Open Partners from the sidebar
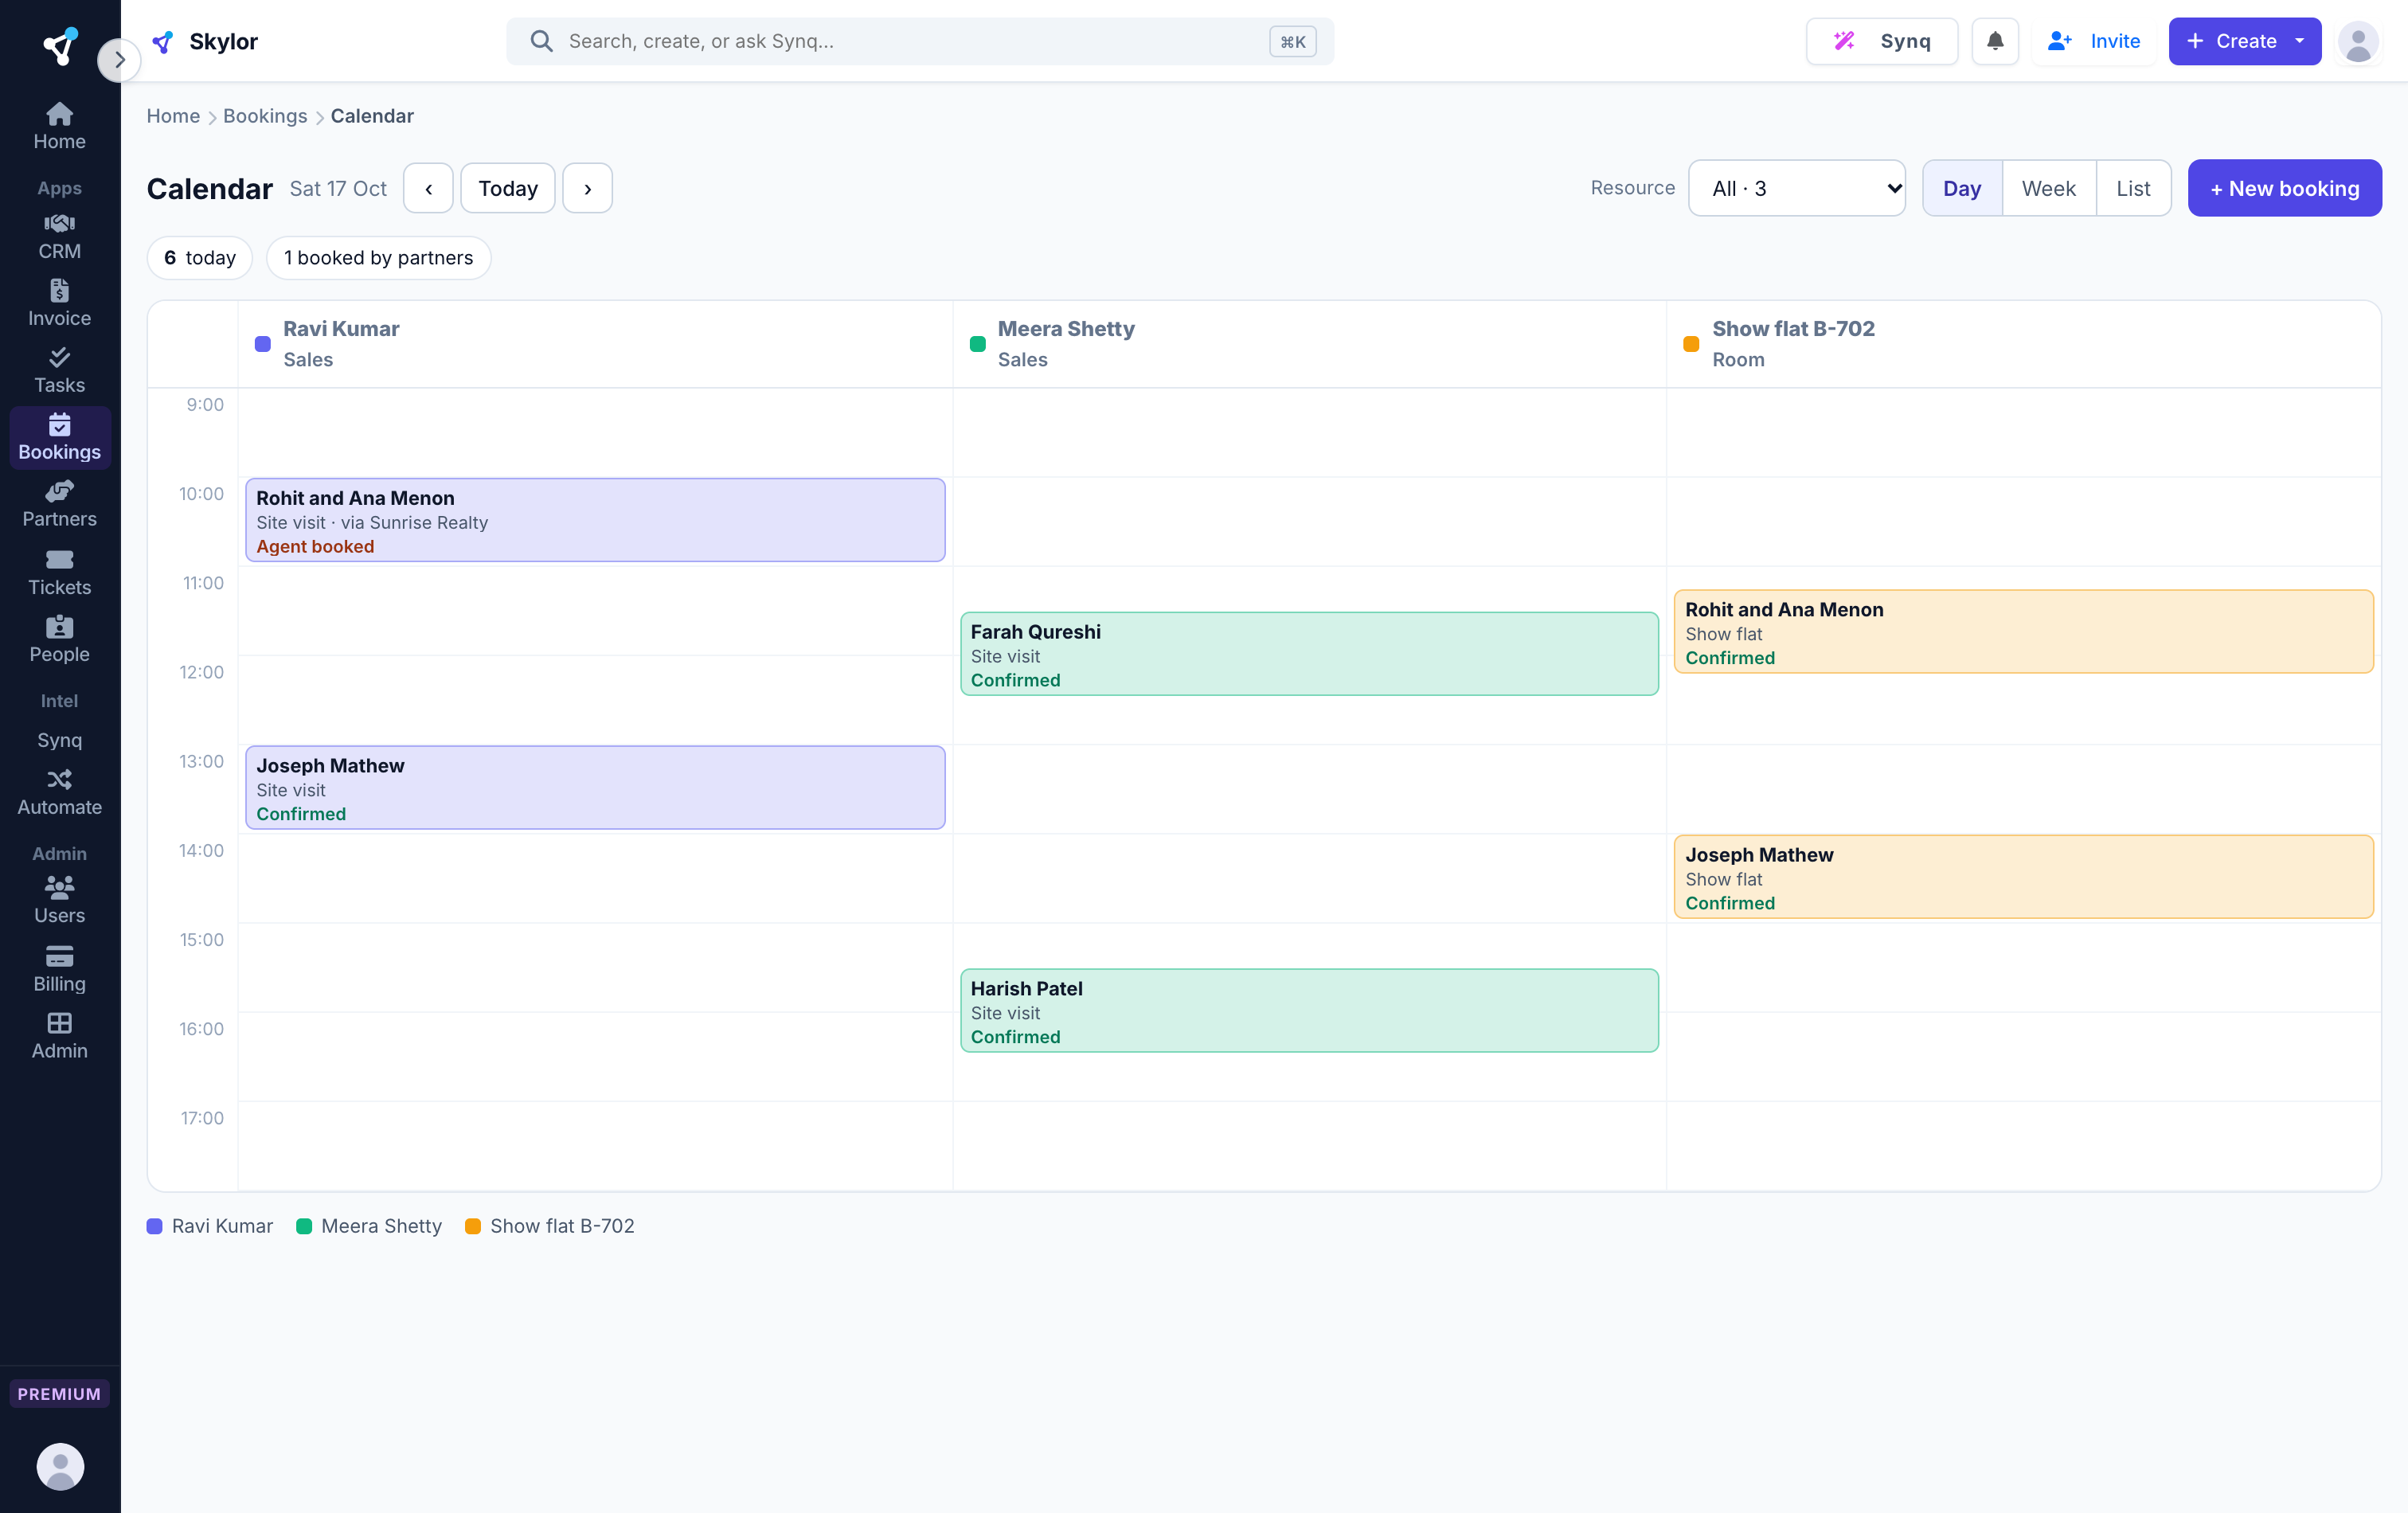This screenshot has height=1513, width=2408. click(59, 504)
